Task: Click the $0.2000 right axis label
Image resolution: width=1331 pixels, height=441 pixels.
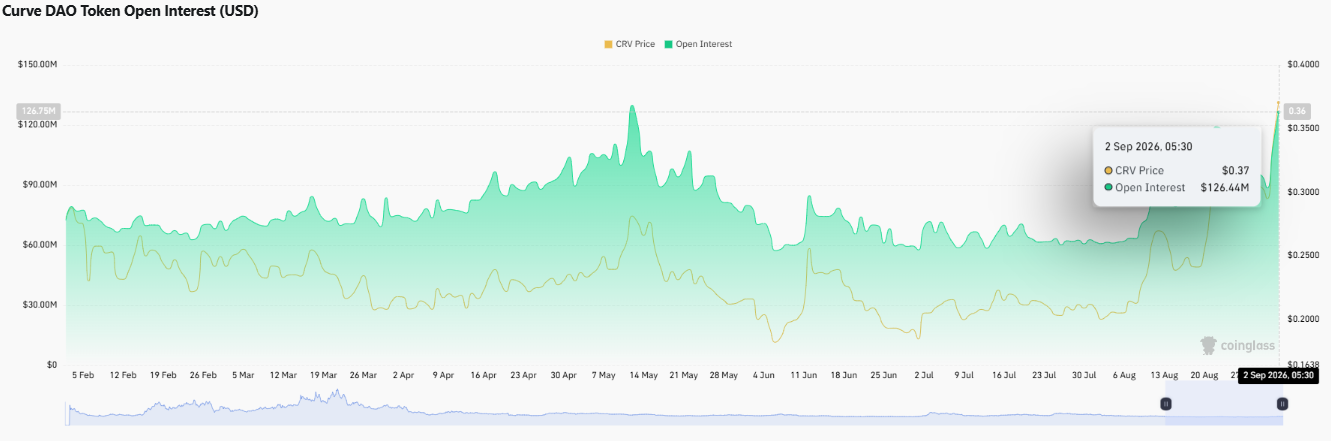Action: pyautogui.click(x=1303, y=319)
